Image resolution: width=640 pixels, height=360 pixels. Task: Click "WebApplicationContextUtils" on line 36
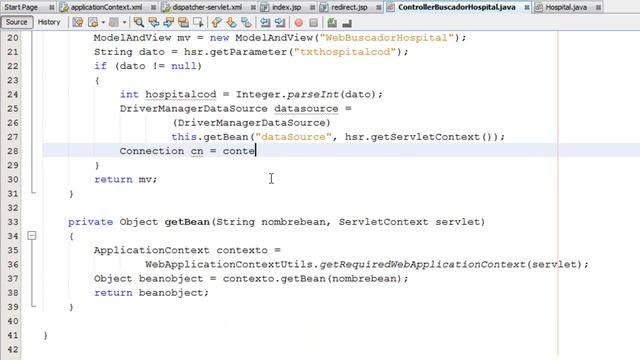[229, 264]
